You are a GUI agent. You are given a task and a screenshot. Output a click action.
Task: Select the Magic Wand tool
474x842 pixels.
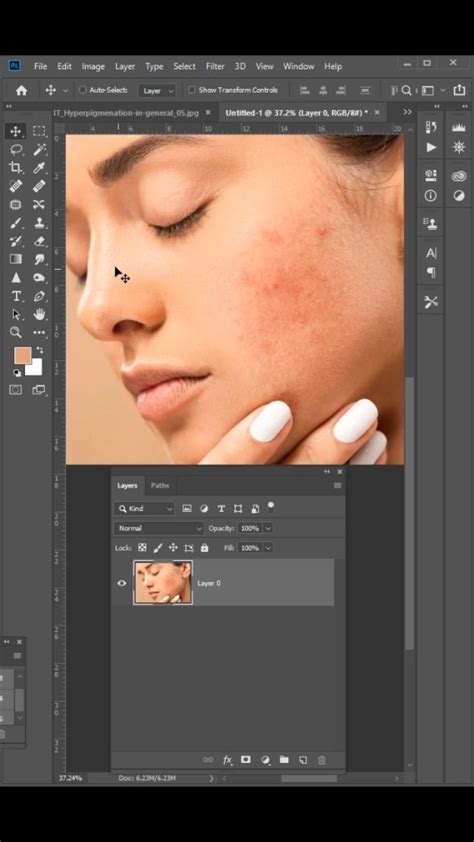tap(39, 150)
